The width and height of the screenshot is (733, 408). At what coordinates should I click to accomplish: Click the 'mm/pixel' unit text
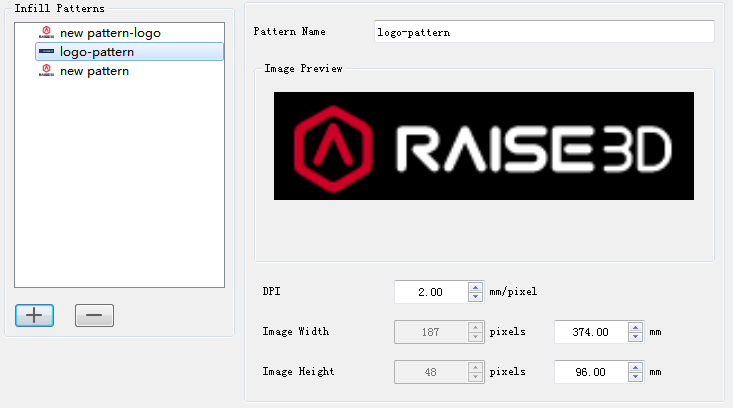[x=513, y=292]
